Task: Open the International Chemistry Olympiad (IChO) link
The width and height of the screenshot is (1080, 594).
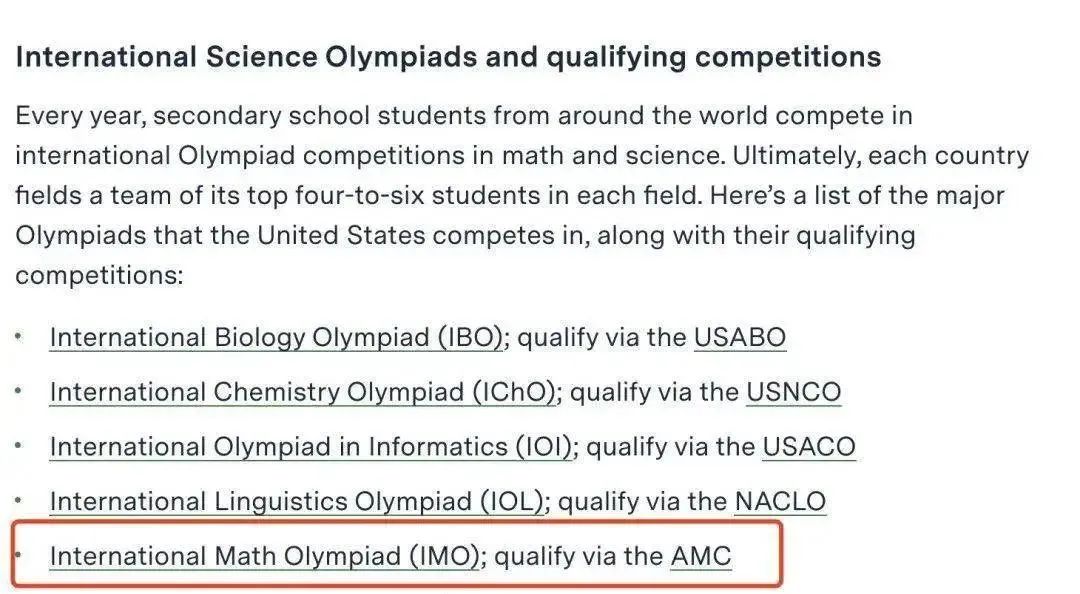Action: pyautogui.click(x=302, y=392)
